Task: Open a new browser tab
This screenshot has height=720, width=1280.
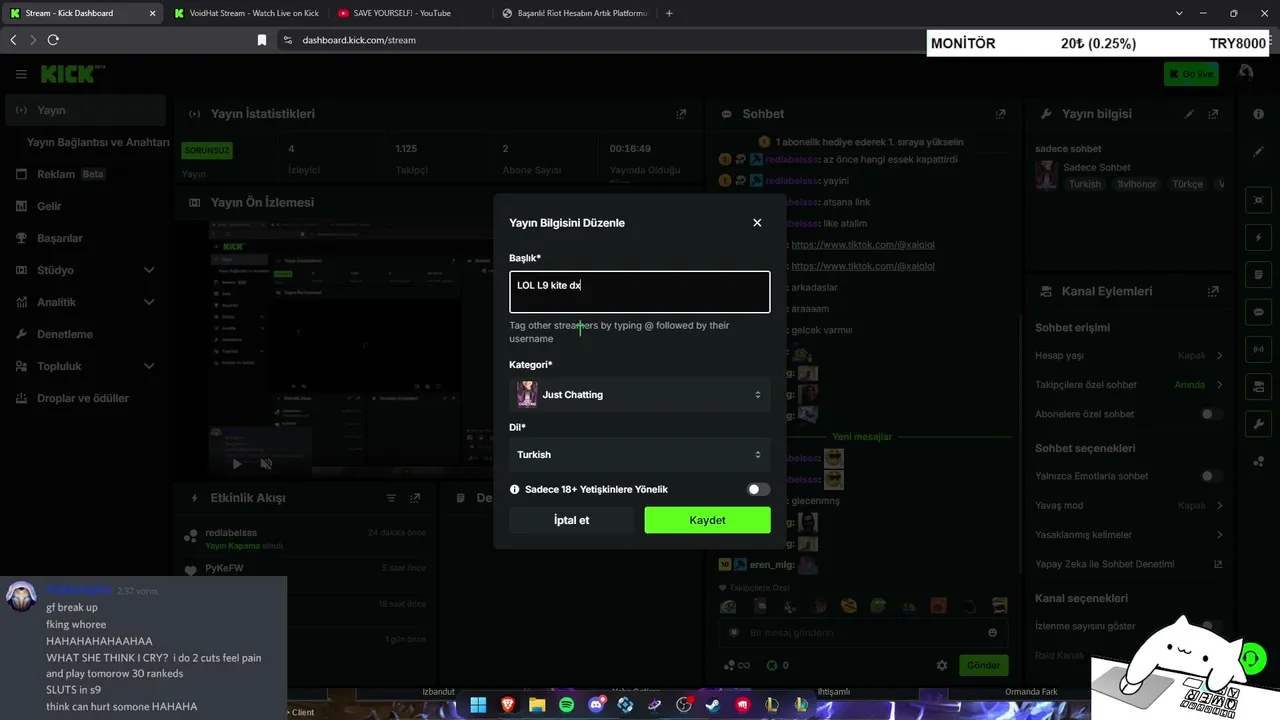Action: click(x=669, y=13)
